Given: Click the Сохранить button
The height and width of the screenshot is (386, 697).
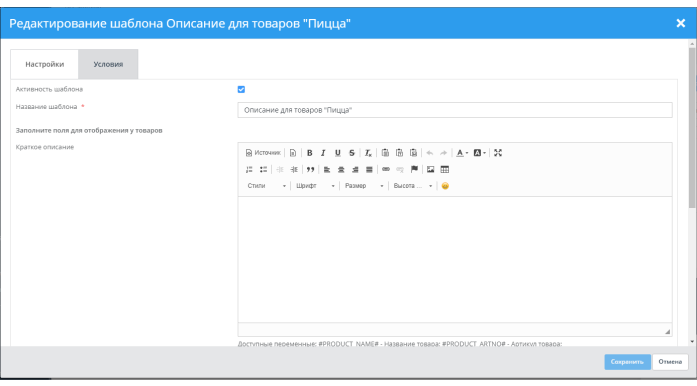Looking at the screenshot, I should coord(627,362).
